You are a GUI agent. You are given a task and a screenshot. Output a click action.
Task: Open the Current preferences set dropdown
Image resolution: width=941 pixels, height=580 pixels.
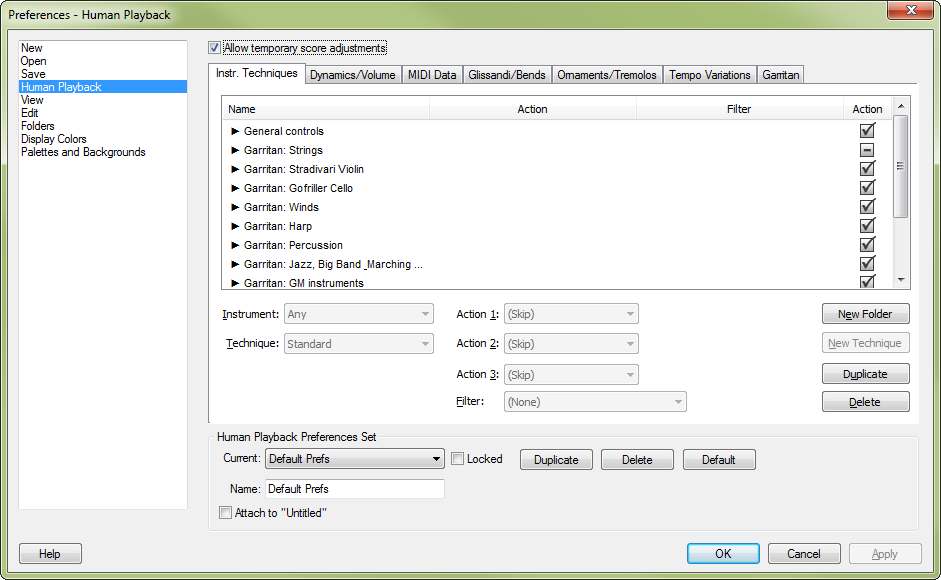coord(354,458)
